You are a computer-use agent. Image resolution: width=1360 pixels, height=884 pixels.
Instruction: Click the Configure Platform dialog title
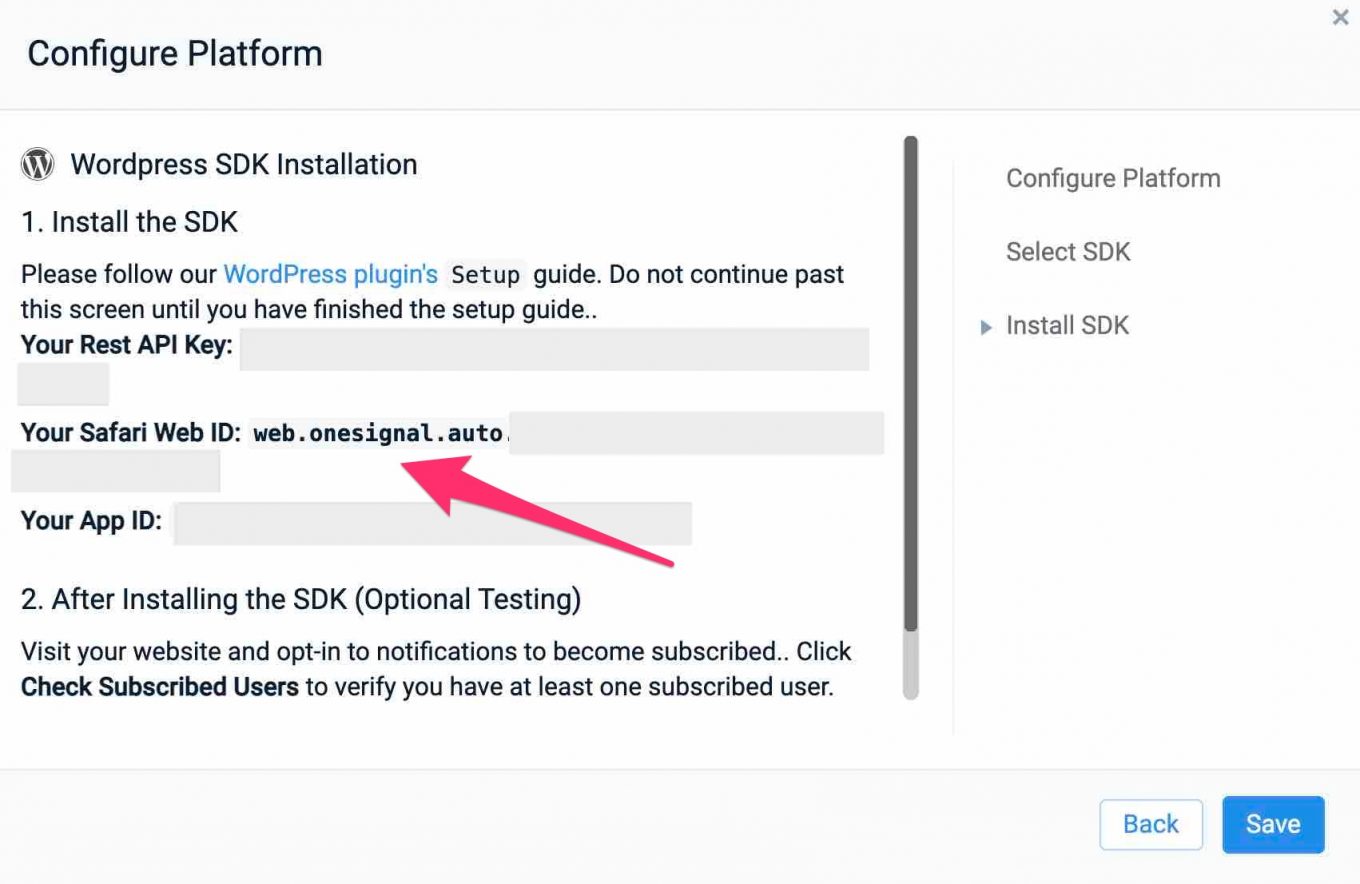[x=174, y=53]
